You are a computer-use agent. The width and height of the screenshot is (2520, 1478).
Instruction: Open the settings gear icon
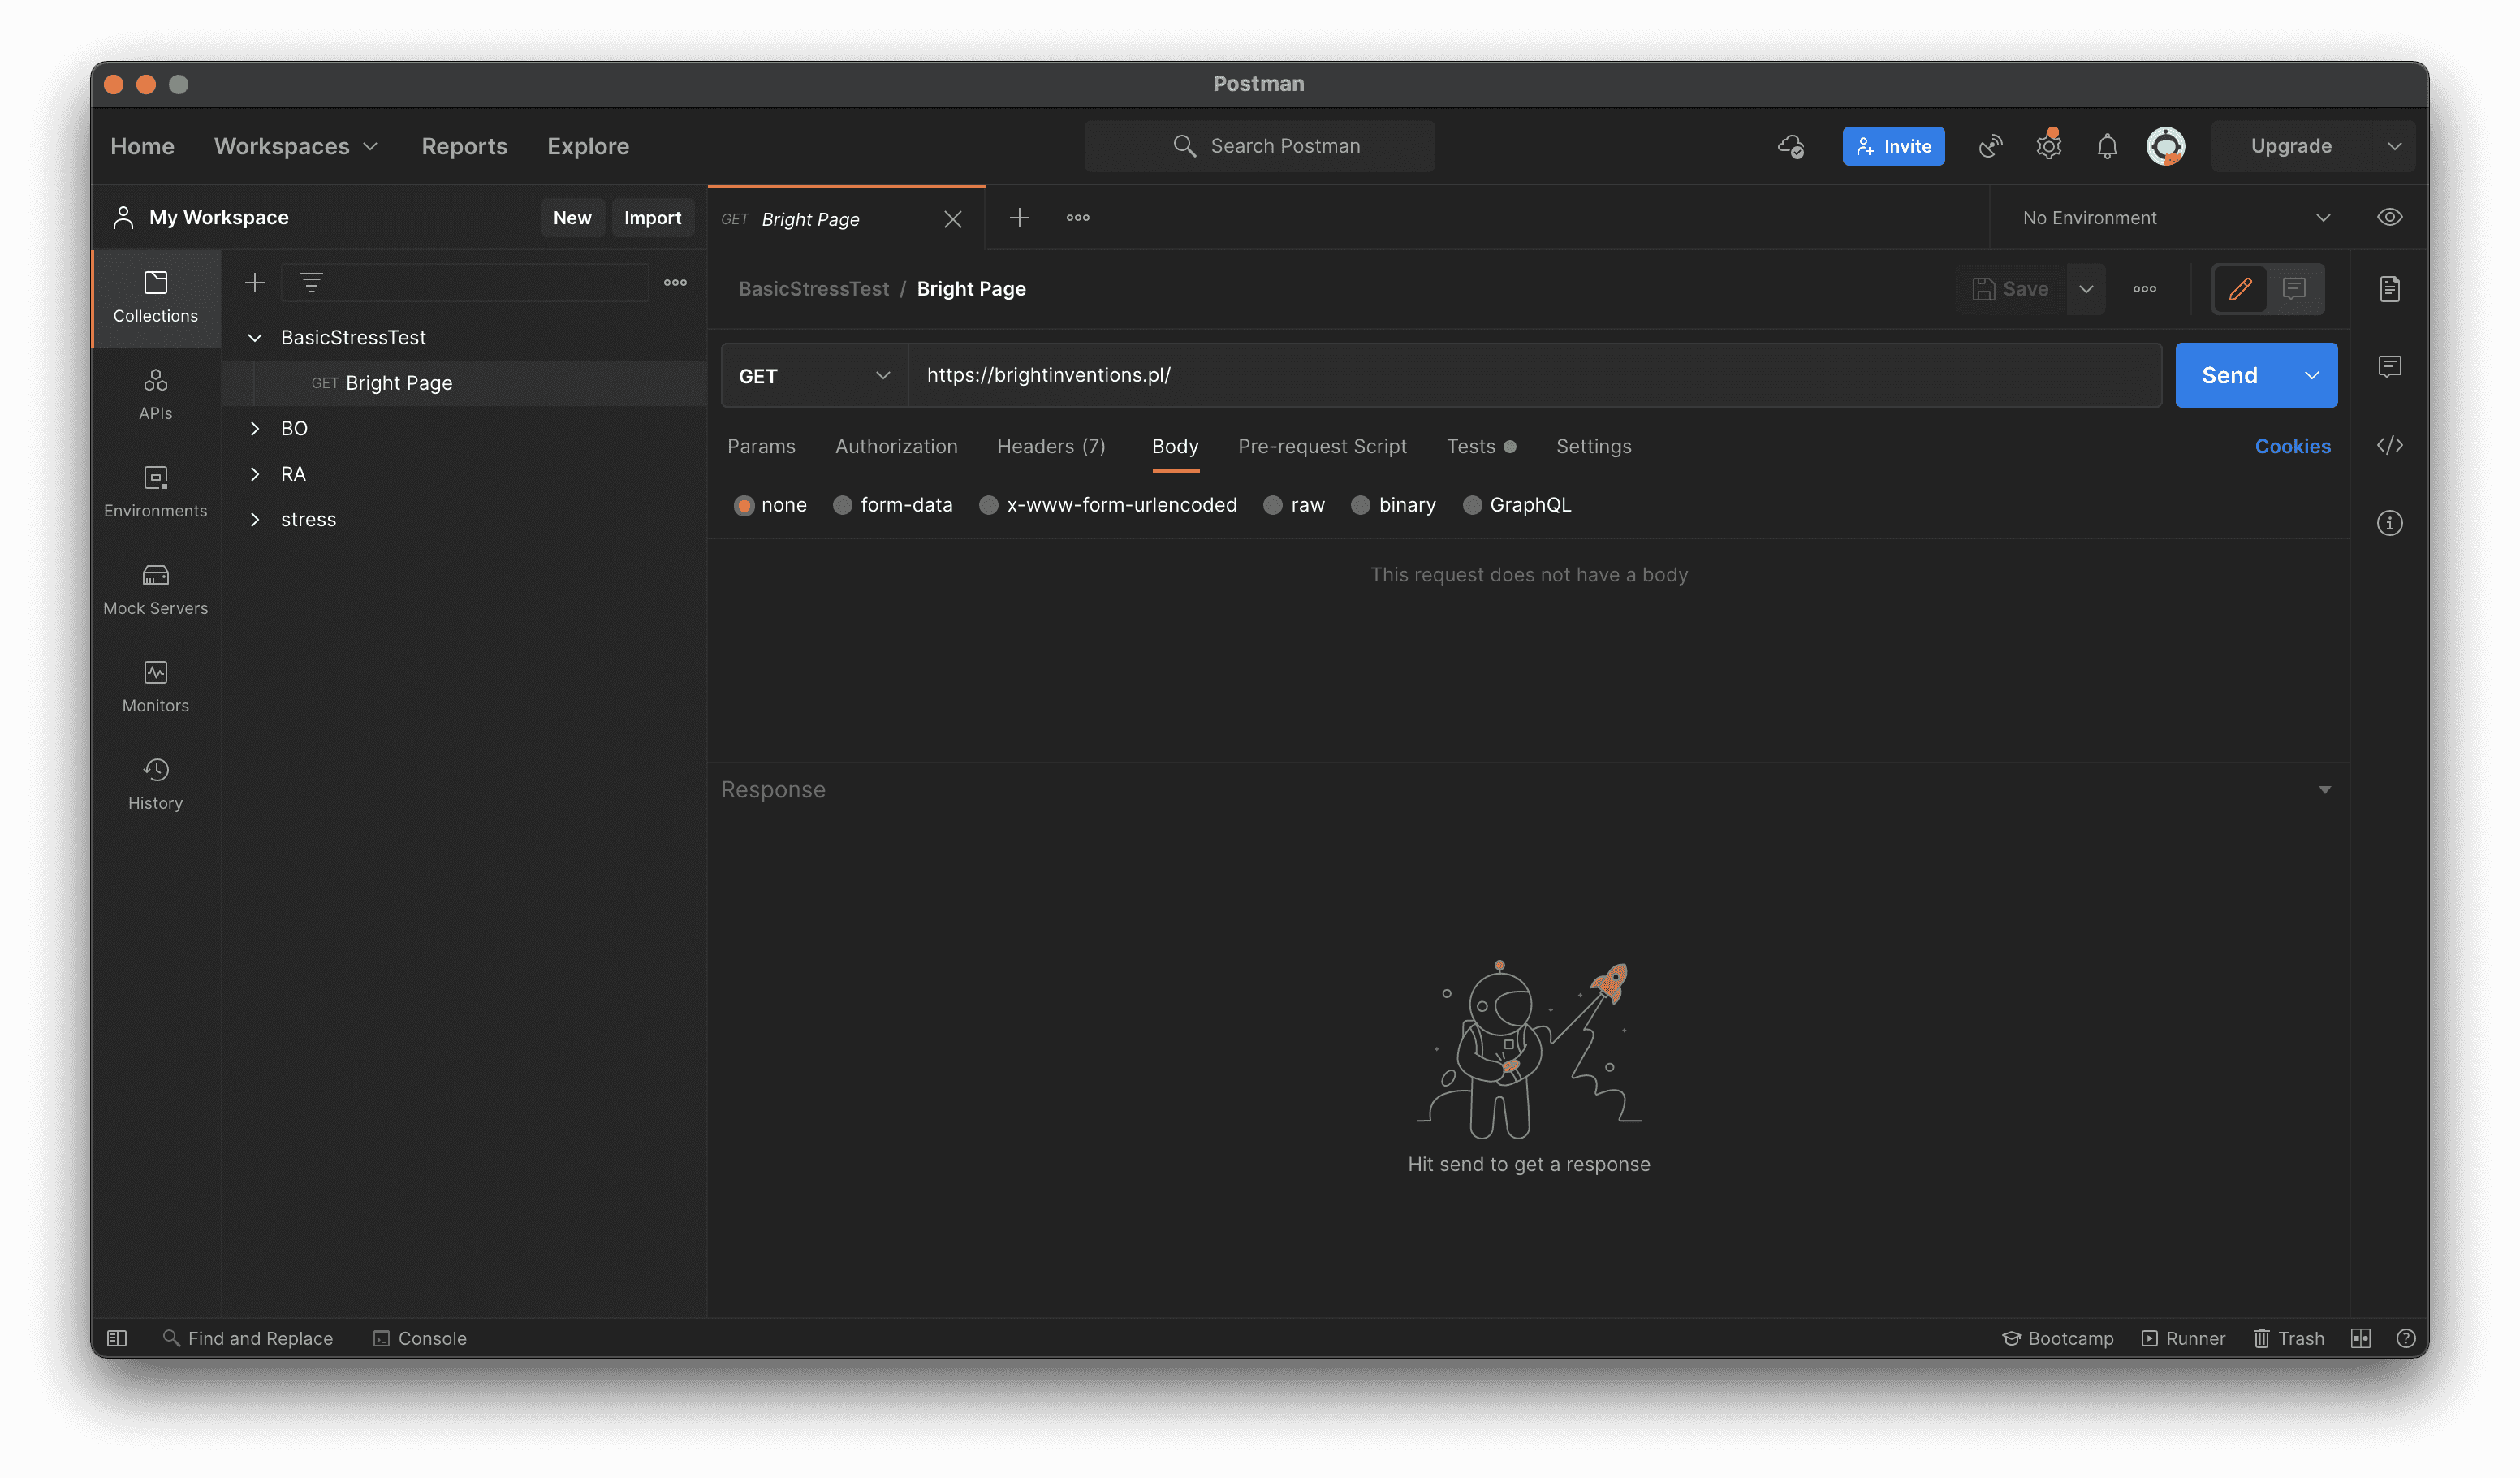coord(2048,146)
